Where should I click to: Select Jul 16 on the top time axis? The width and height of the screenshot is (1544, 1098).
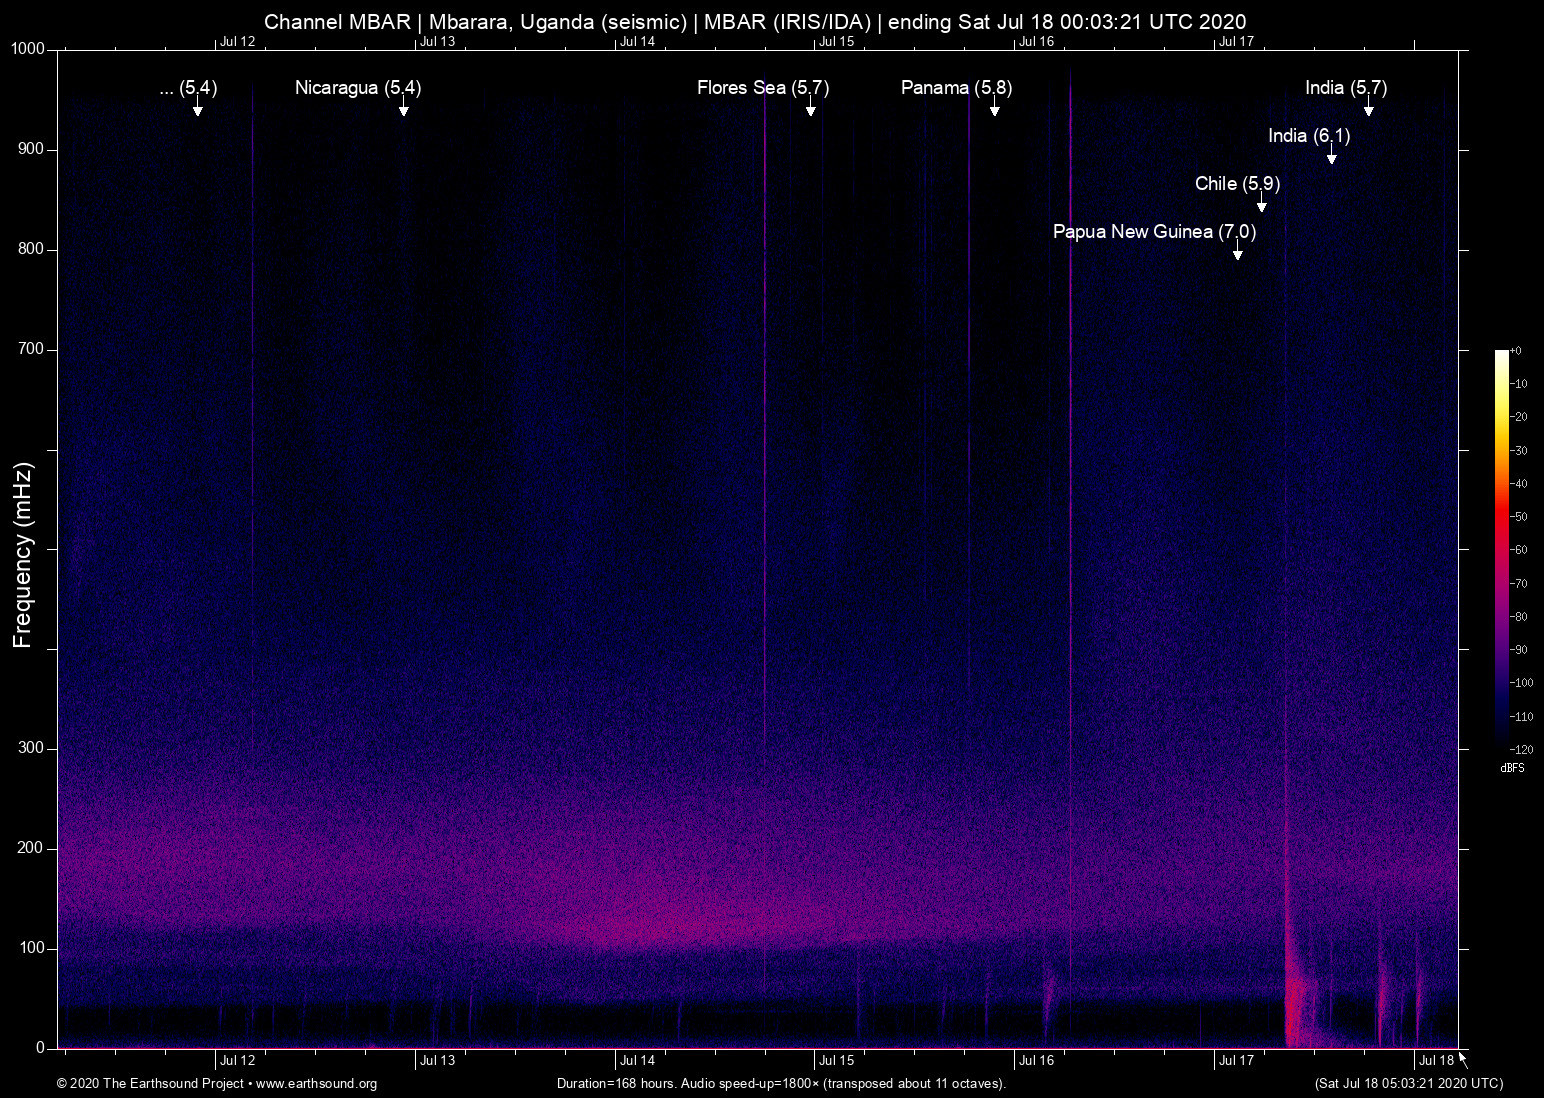pos(1036,42)
